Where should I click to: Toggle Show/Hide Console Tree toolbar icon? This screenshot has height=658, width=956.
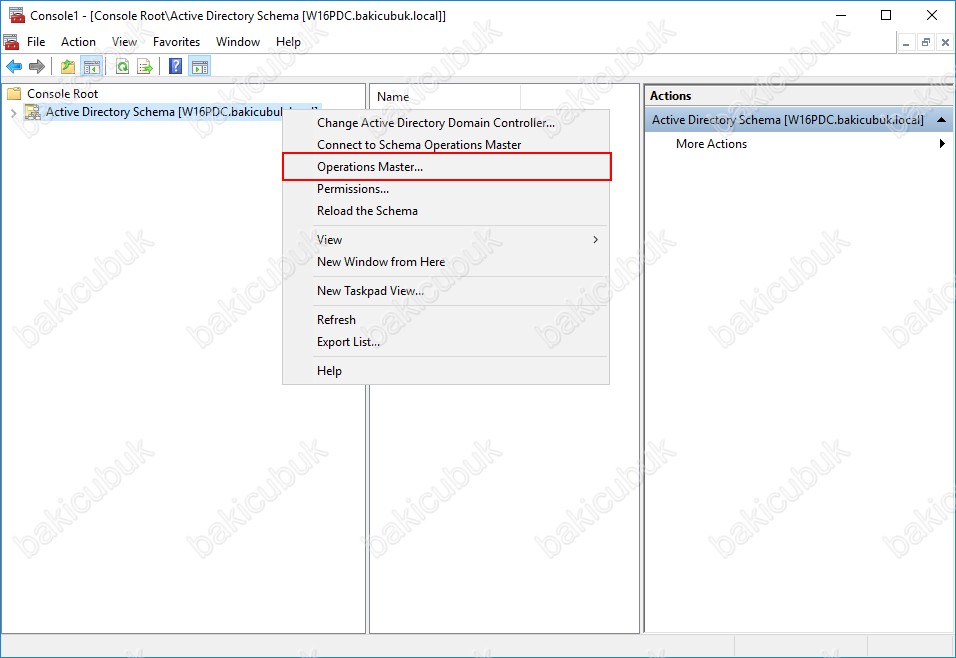click(x=91, y=66)
